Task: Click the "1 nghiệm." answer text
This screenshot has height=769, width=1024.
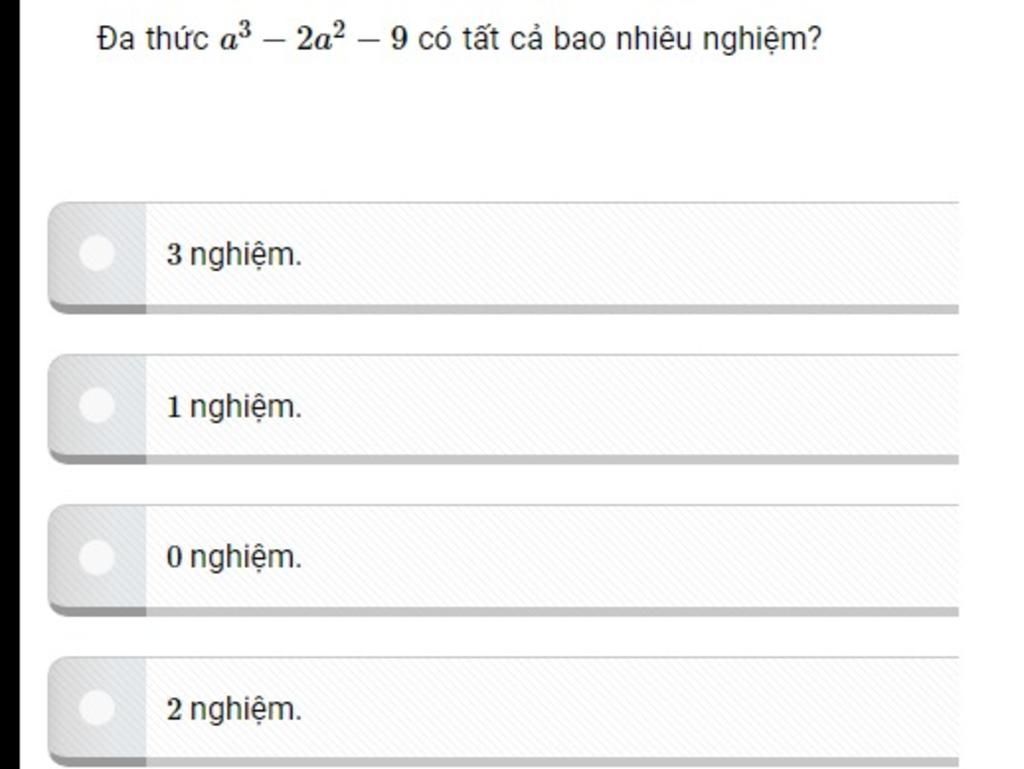Action: click(234, 407)
